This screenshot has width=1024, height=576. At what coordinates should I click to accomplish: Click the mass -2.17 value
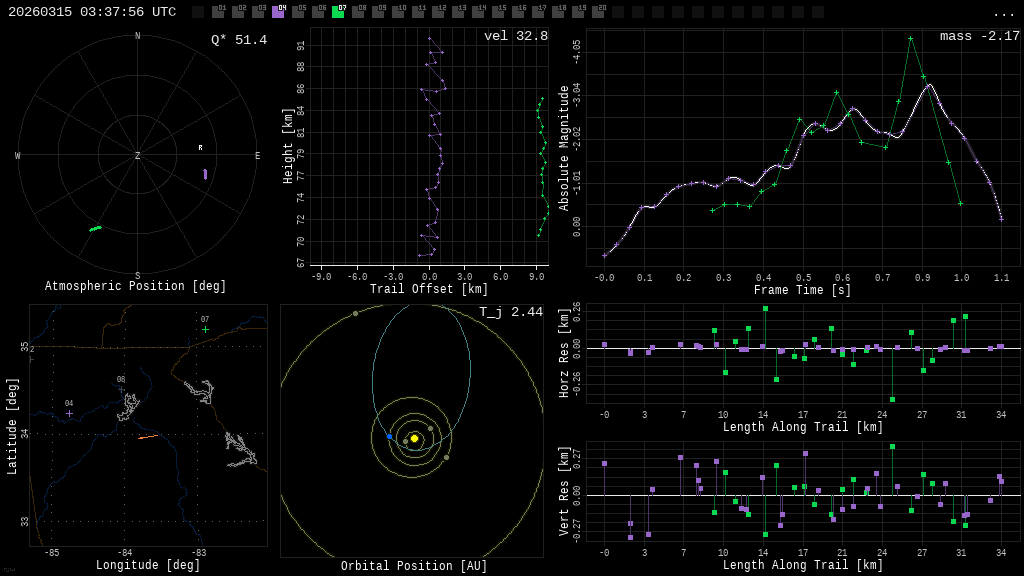coord(979,36)
